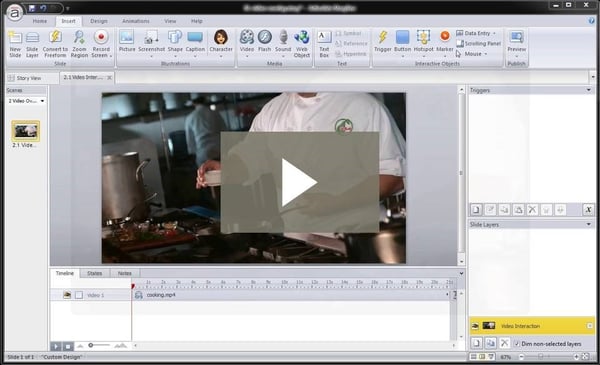
Task: Click the Video media icon
Action: (x=247, y=37)
